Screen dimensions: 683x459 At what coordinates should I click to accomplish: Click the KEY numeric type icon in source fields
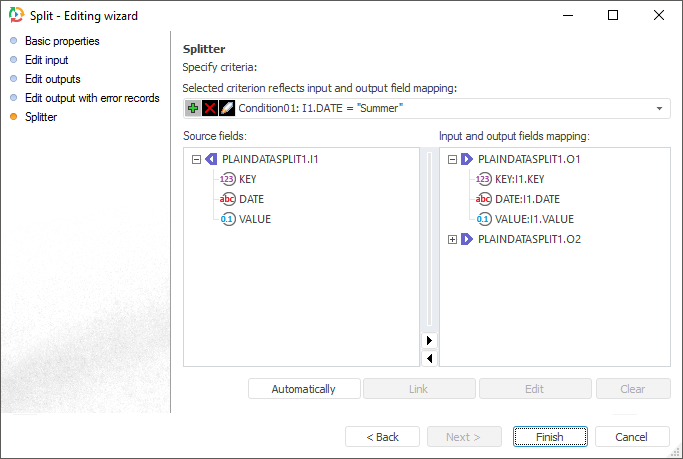[x=228, y=179]
